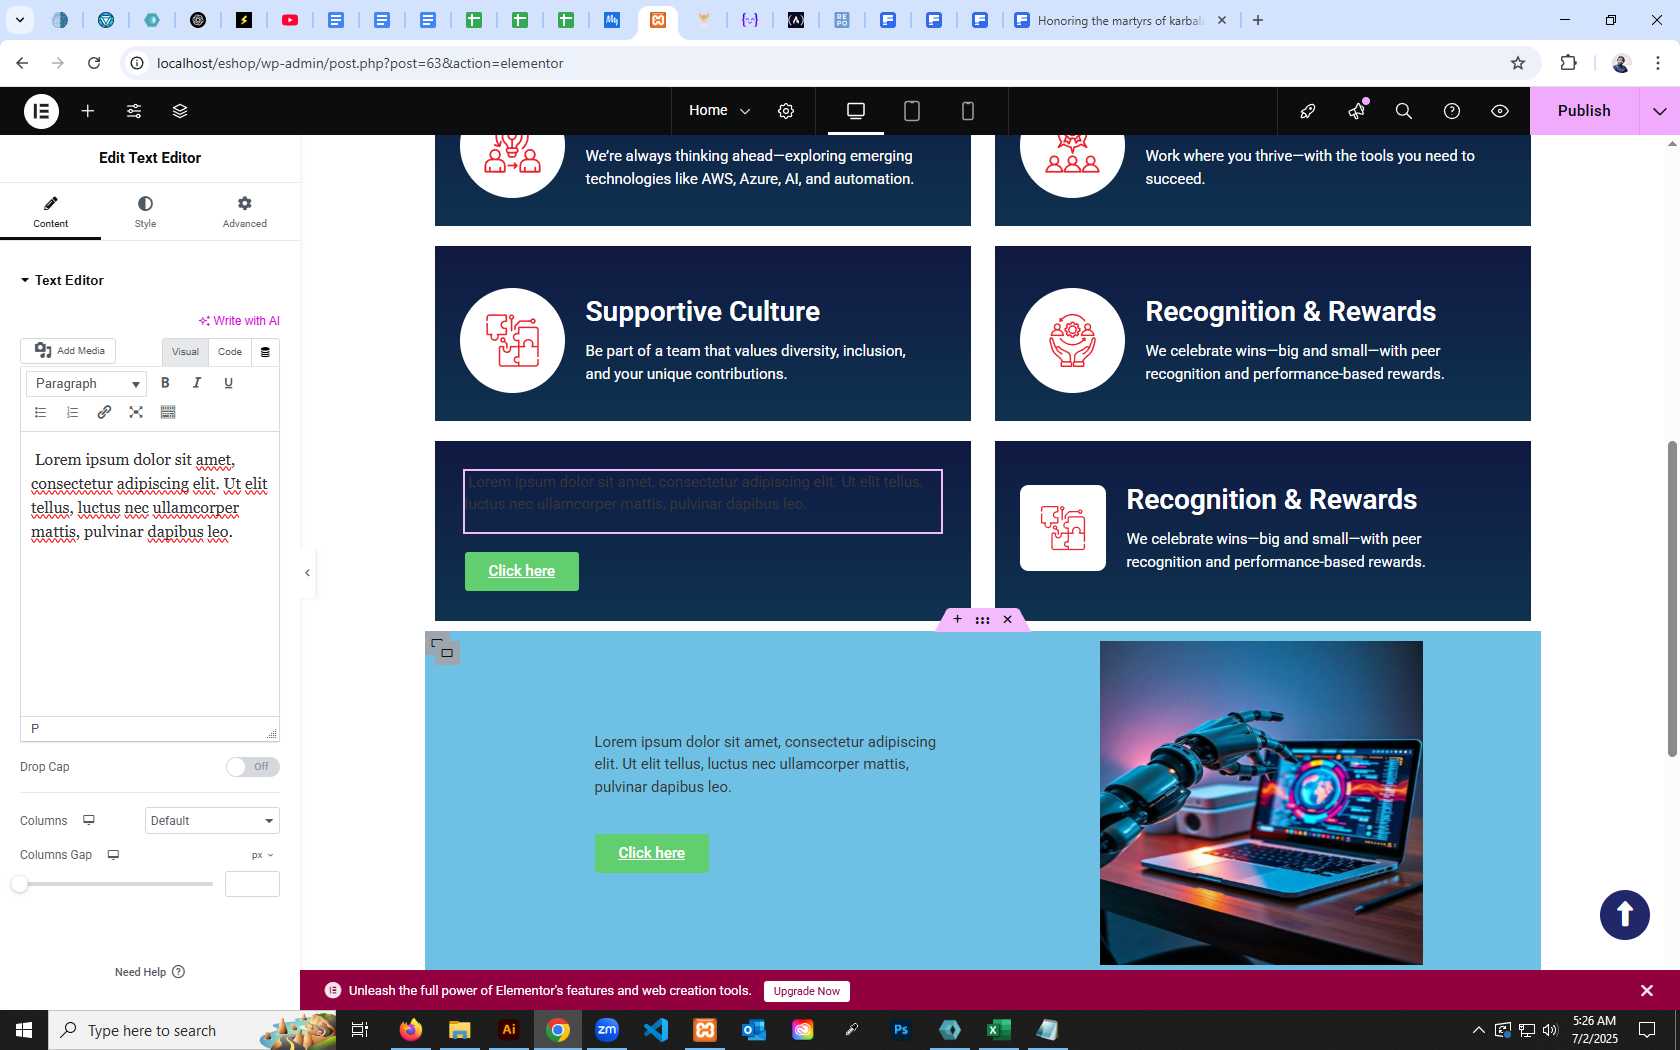The image size is (1680, 1050).
Task: Expand Publish options arrow
Action: 1660,111
